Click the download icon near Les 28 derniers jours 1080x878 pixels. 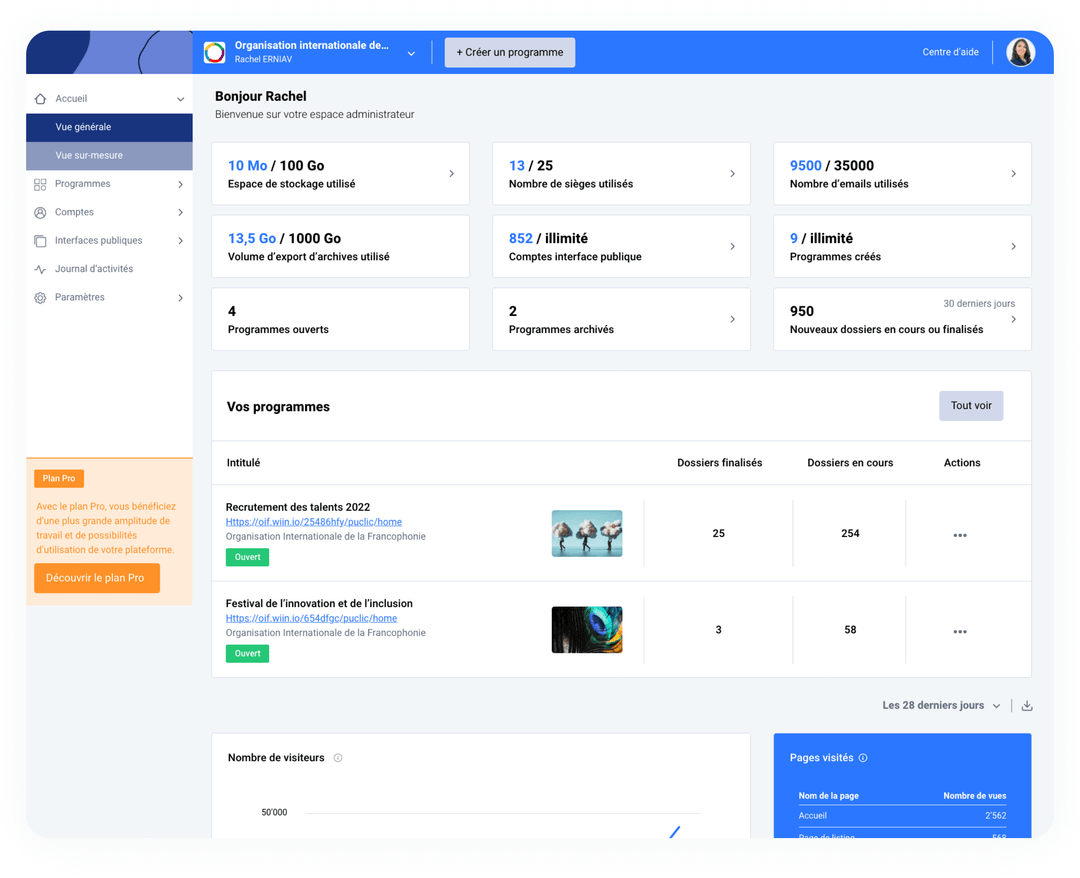point(1026,705)
